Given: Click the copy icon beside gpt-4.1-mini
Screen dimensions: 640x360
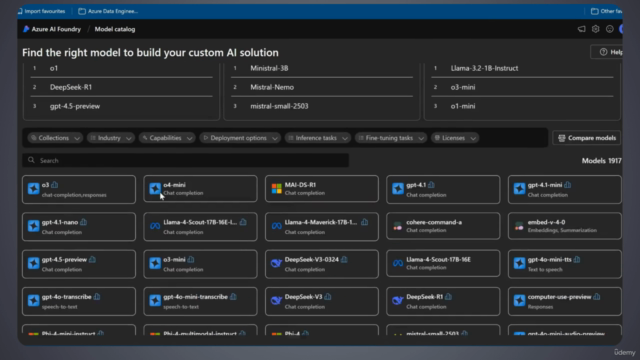Looking at the screenshot, I should [568, 185].
